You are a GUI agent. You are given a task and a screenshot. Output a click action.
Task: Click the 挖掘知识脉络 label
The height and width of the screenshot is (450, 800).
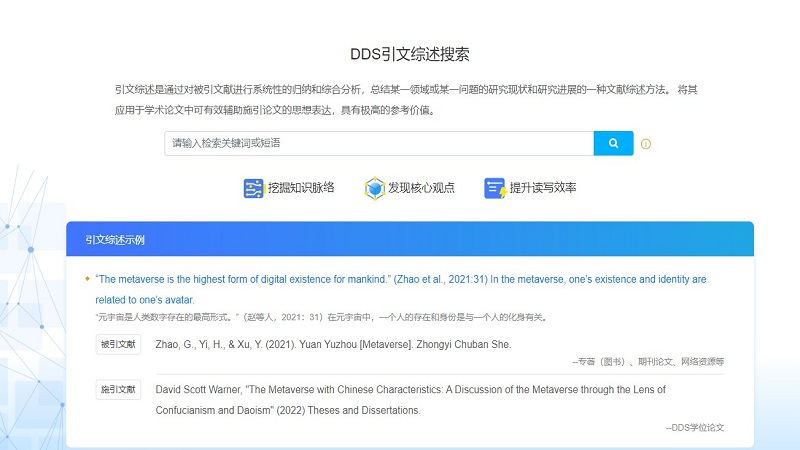[301, 188]
